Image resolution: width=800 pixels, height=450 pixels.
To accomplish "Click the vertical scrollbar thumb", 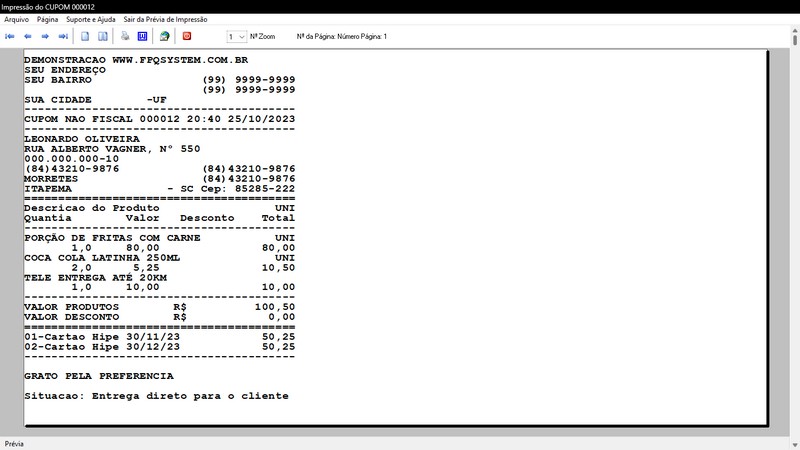I will tap(795, 40).
